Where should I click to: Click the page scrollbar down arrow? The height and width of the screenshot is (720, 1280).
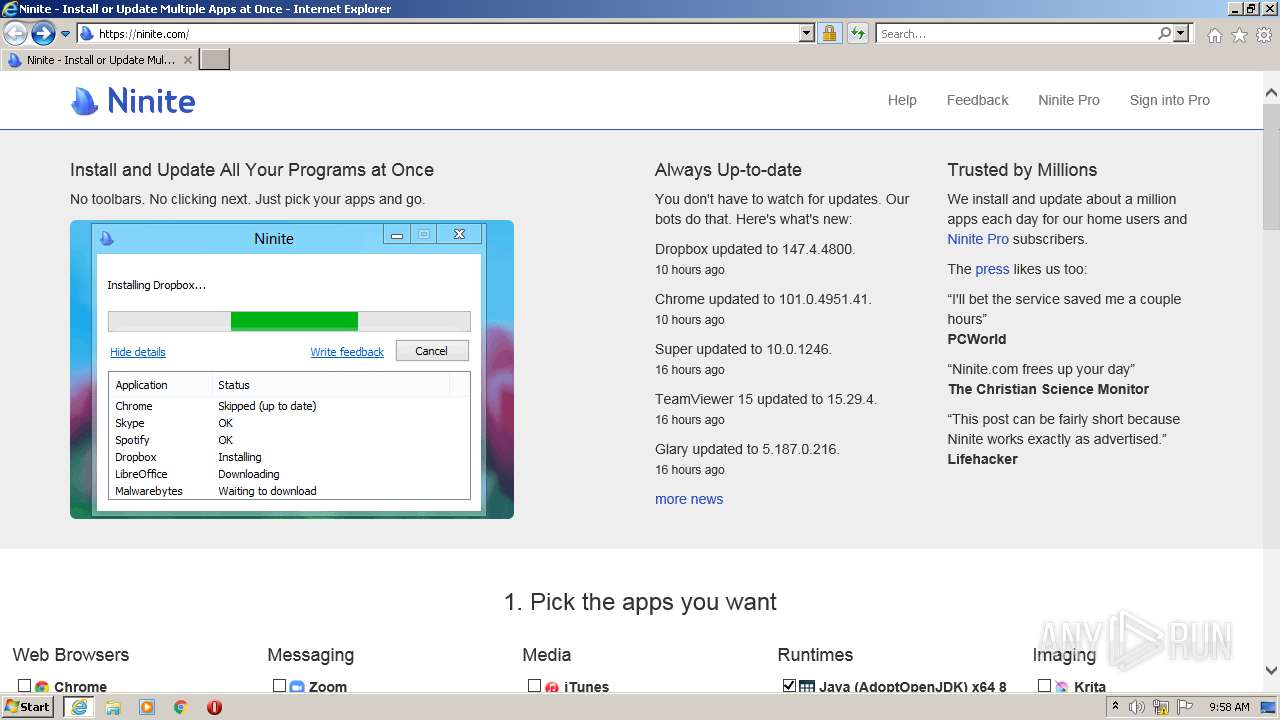tap(1271, 671)
